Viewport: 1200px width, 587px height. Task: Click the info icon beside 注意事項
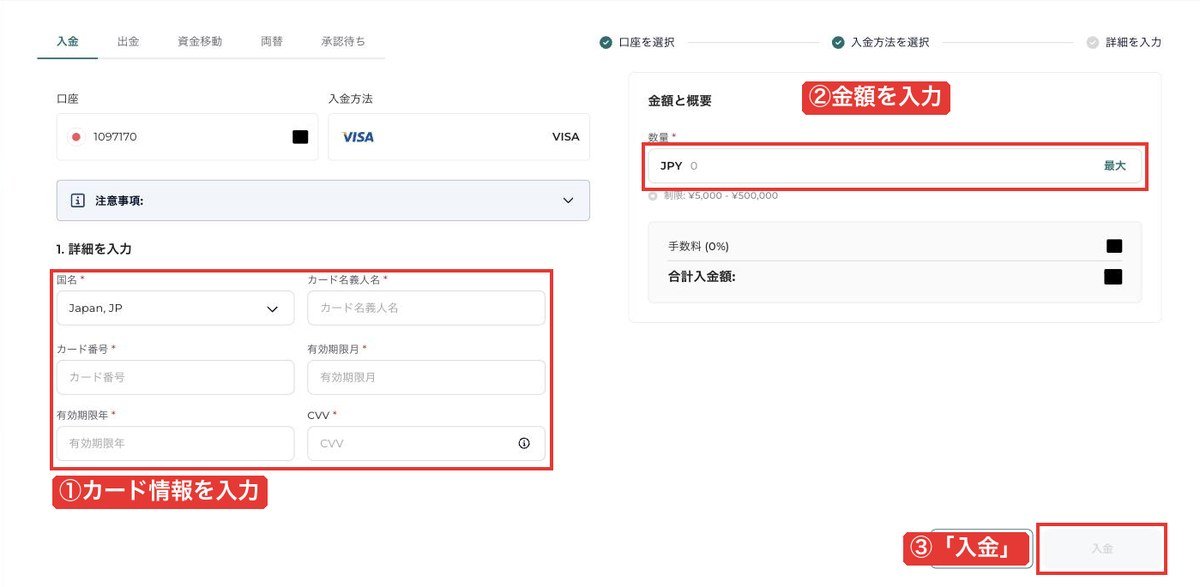click(x=78, y=200)
